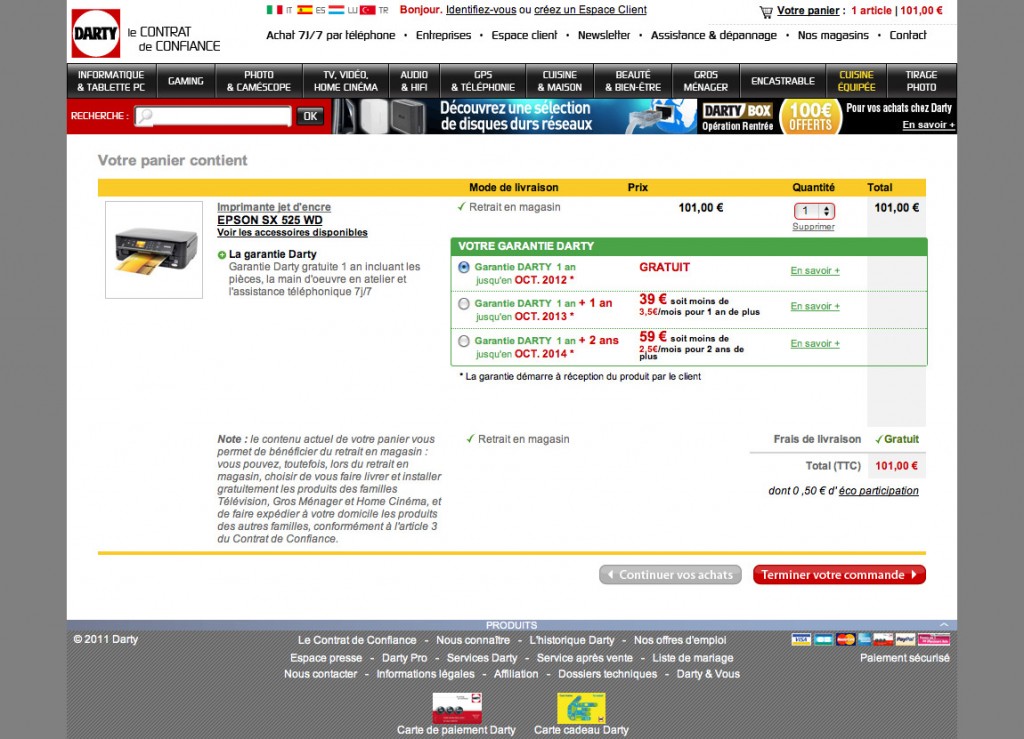Screen dimensions: 1024x739
Task: Click the search OK button
Action: 310,116
